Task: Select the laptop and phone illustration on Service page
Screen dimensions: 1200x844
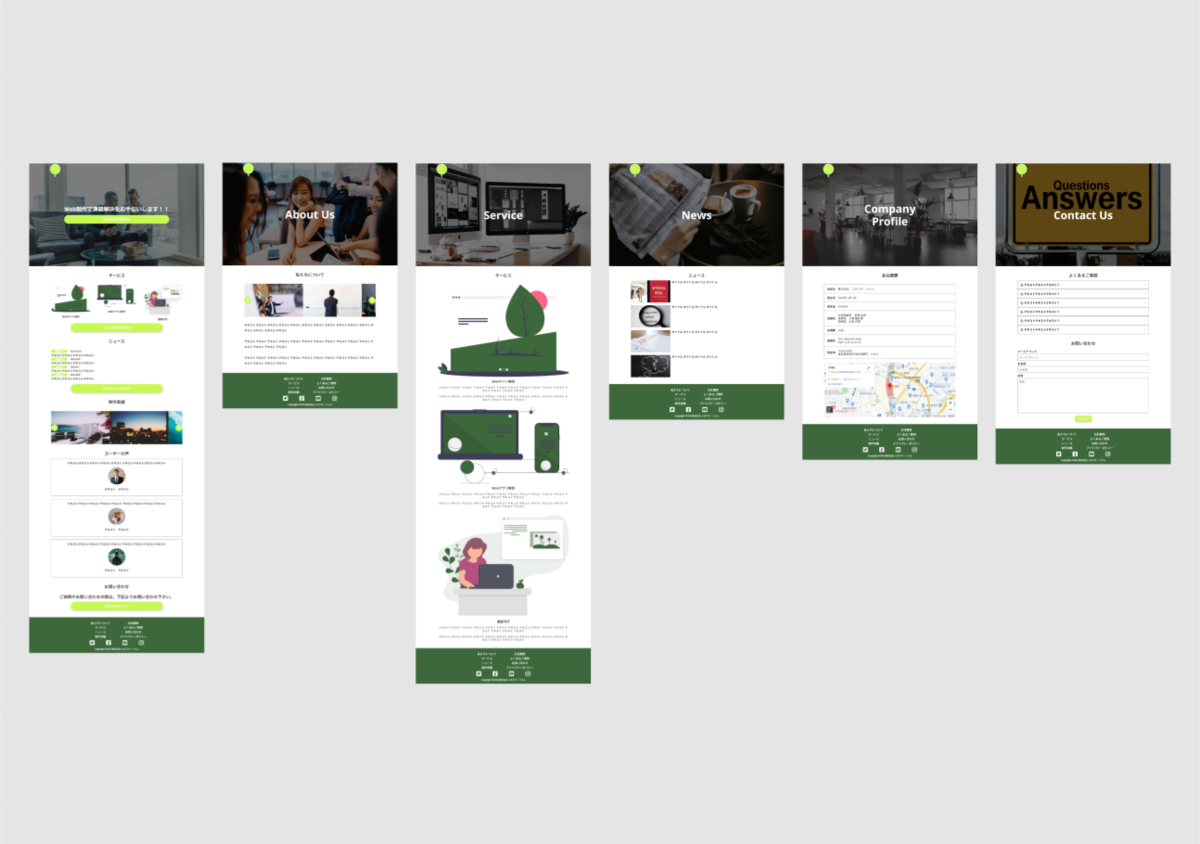Action: pos(503,446)
